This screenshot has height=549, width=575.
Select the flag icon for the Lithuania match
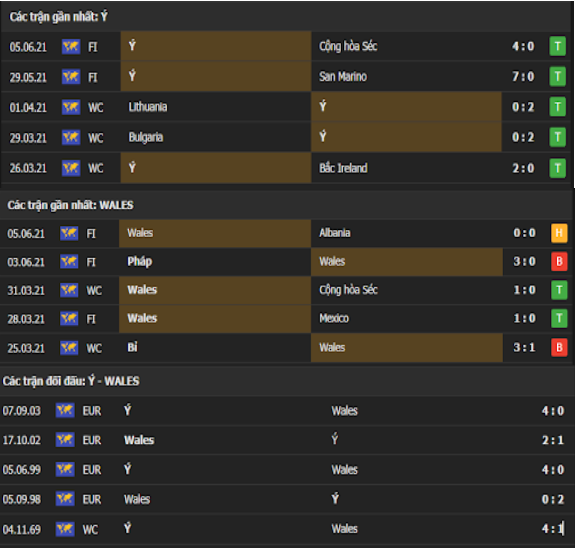coord(71,107)
